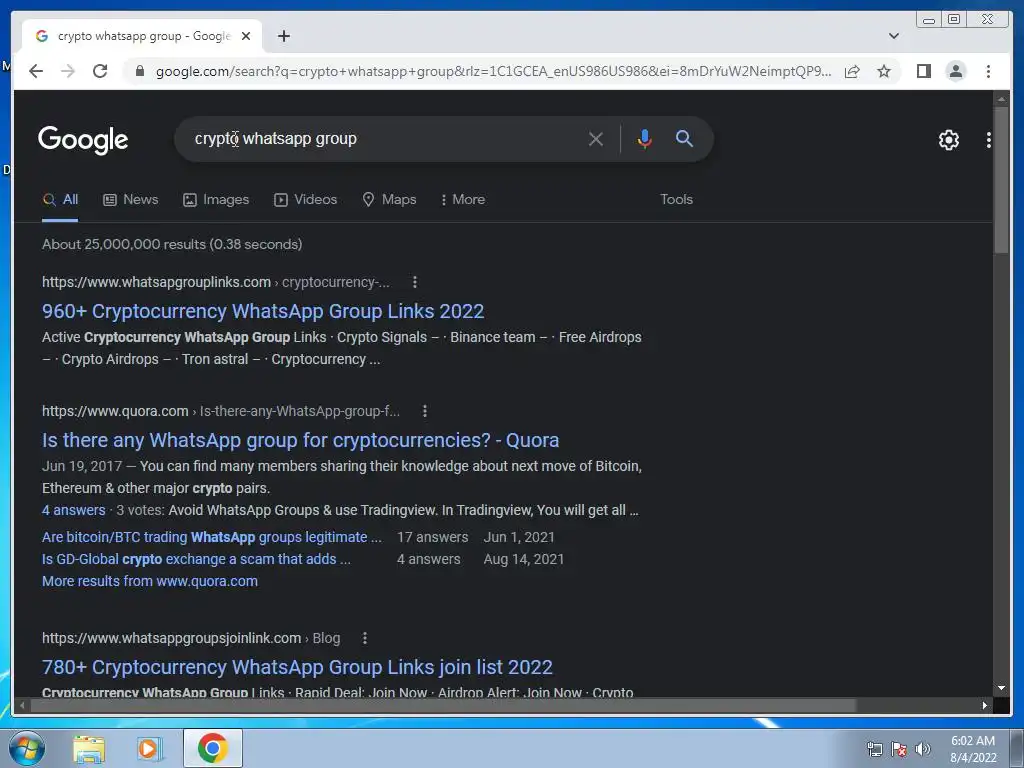Screen dimensions: 1024x768
Task: Open about-result menu for whatsappgroupsjoinlink.com
Action: (364, 638)
